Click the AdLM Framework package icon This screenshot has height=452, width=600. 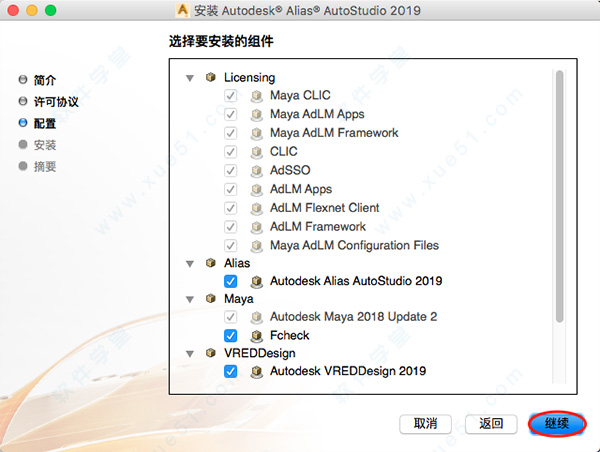(256, 227)
